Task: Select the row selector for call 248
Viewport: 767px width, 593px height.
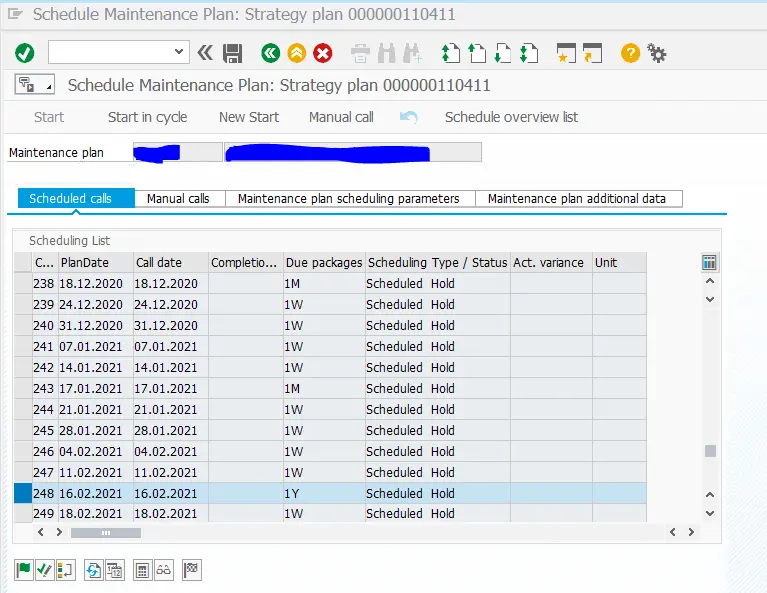Action: (23, 493)
